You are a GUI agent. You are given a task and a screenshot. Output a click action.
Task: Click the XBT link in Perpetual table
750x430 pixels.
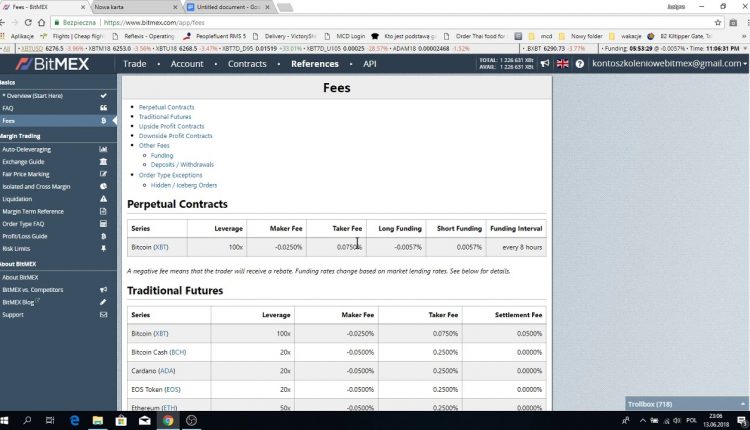click(161, 247)
